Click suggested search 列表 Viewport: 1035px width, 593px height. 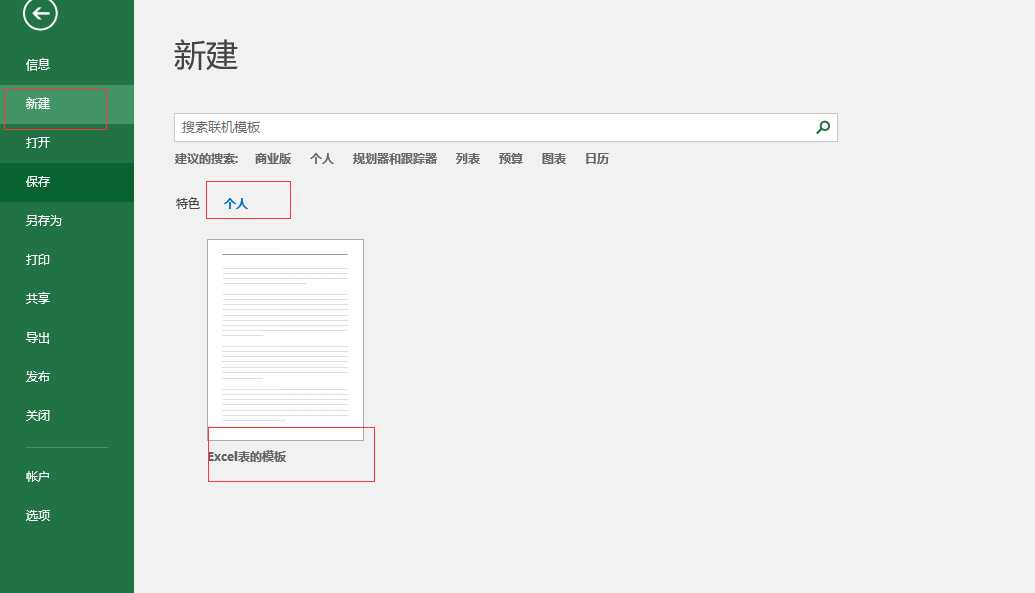[467, 158]
